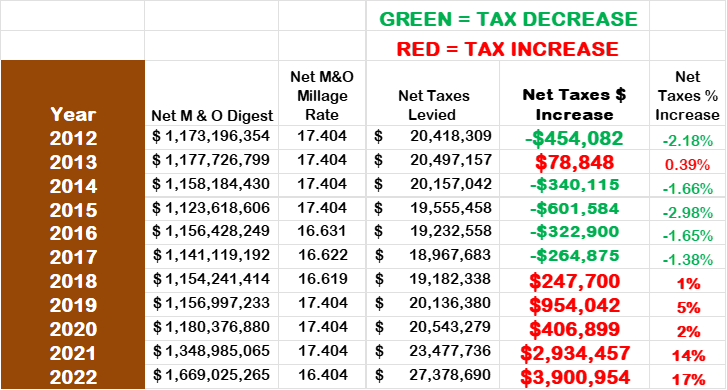The width and height of the screenshot is (727, 390).
Task: Click digest value $1,348,985,065
Action: (211, 351)
